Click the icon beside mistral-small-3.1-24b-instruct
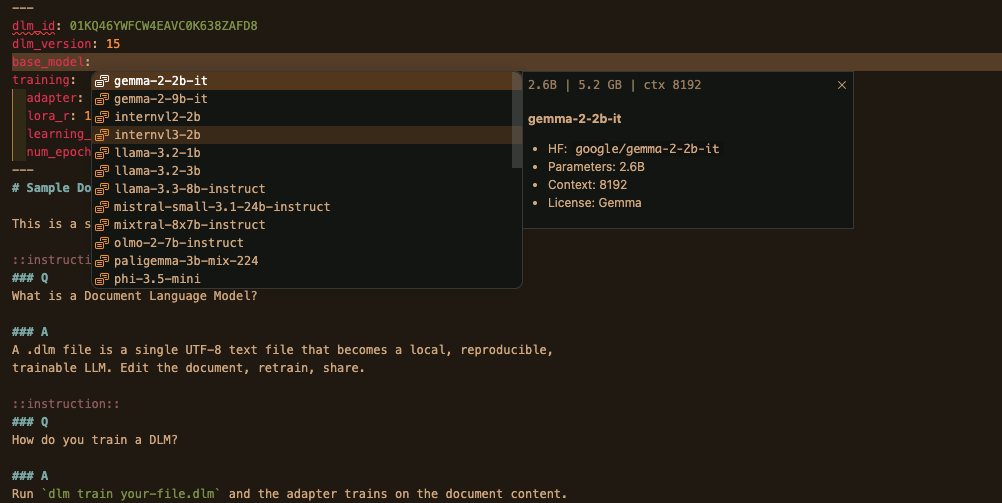1002x503 pixels. [x=102, y=207]
